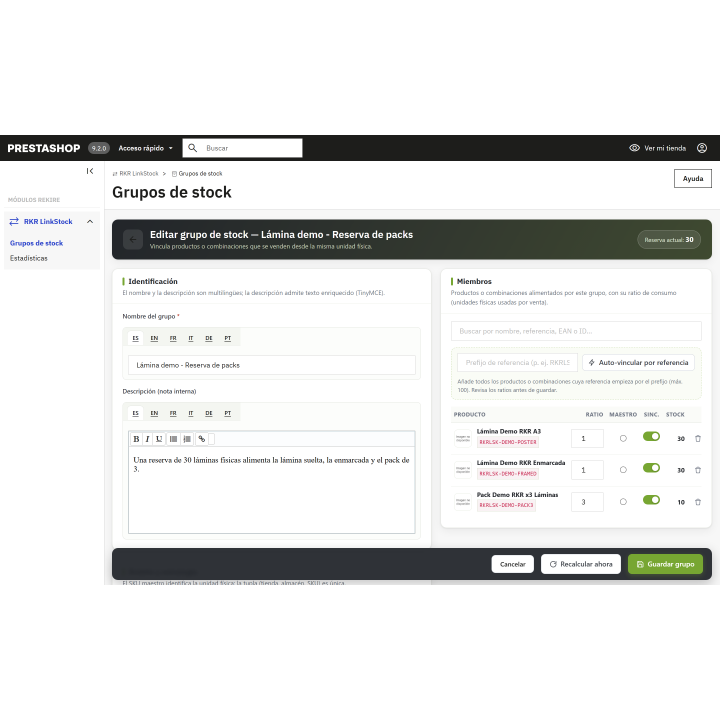Image resolution: width=720 pixels, height=720 pixels.
Task: Click the PrestaShop logo
Action: coord(44,148)
